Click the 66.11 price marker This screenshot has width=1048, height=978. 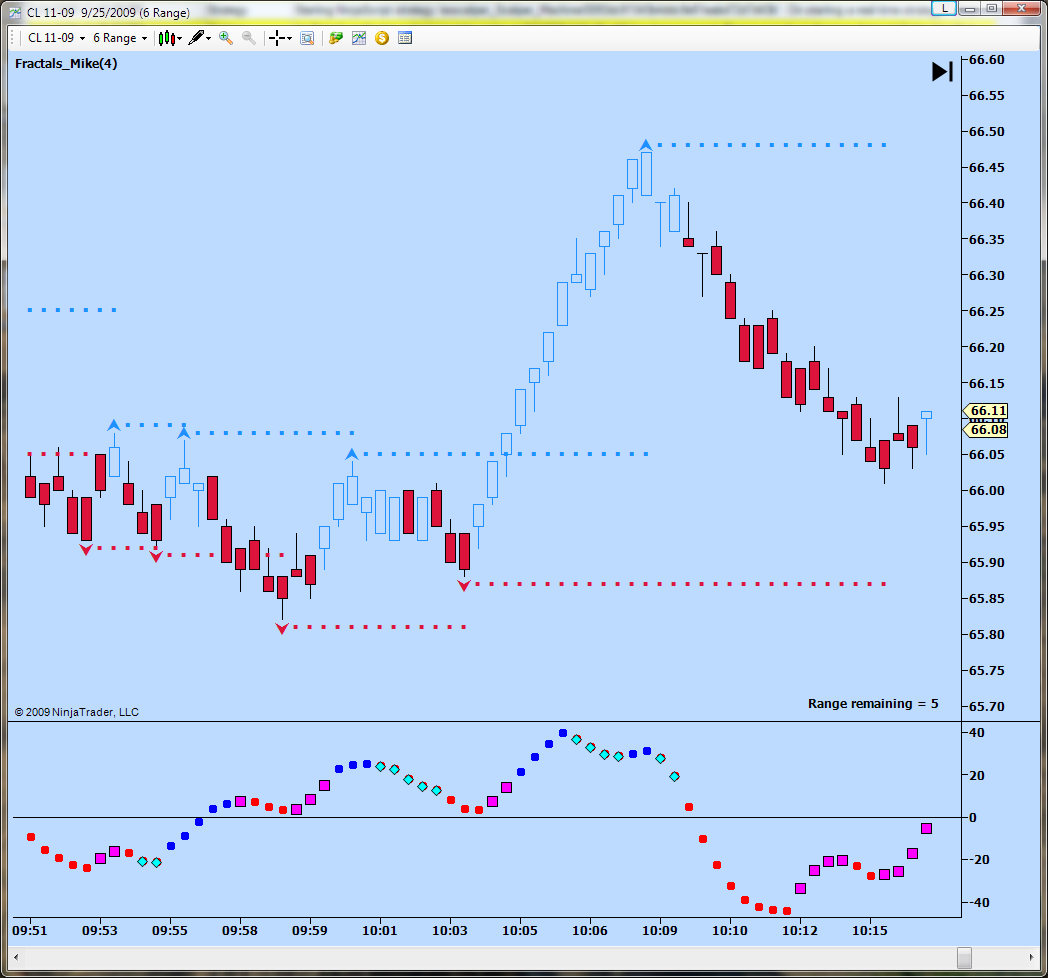[986, 410]
